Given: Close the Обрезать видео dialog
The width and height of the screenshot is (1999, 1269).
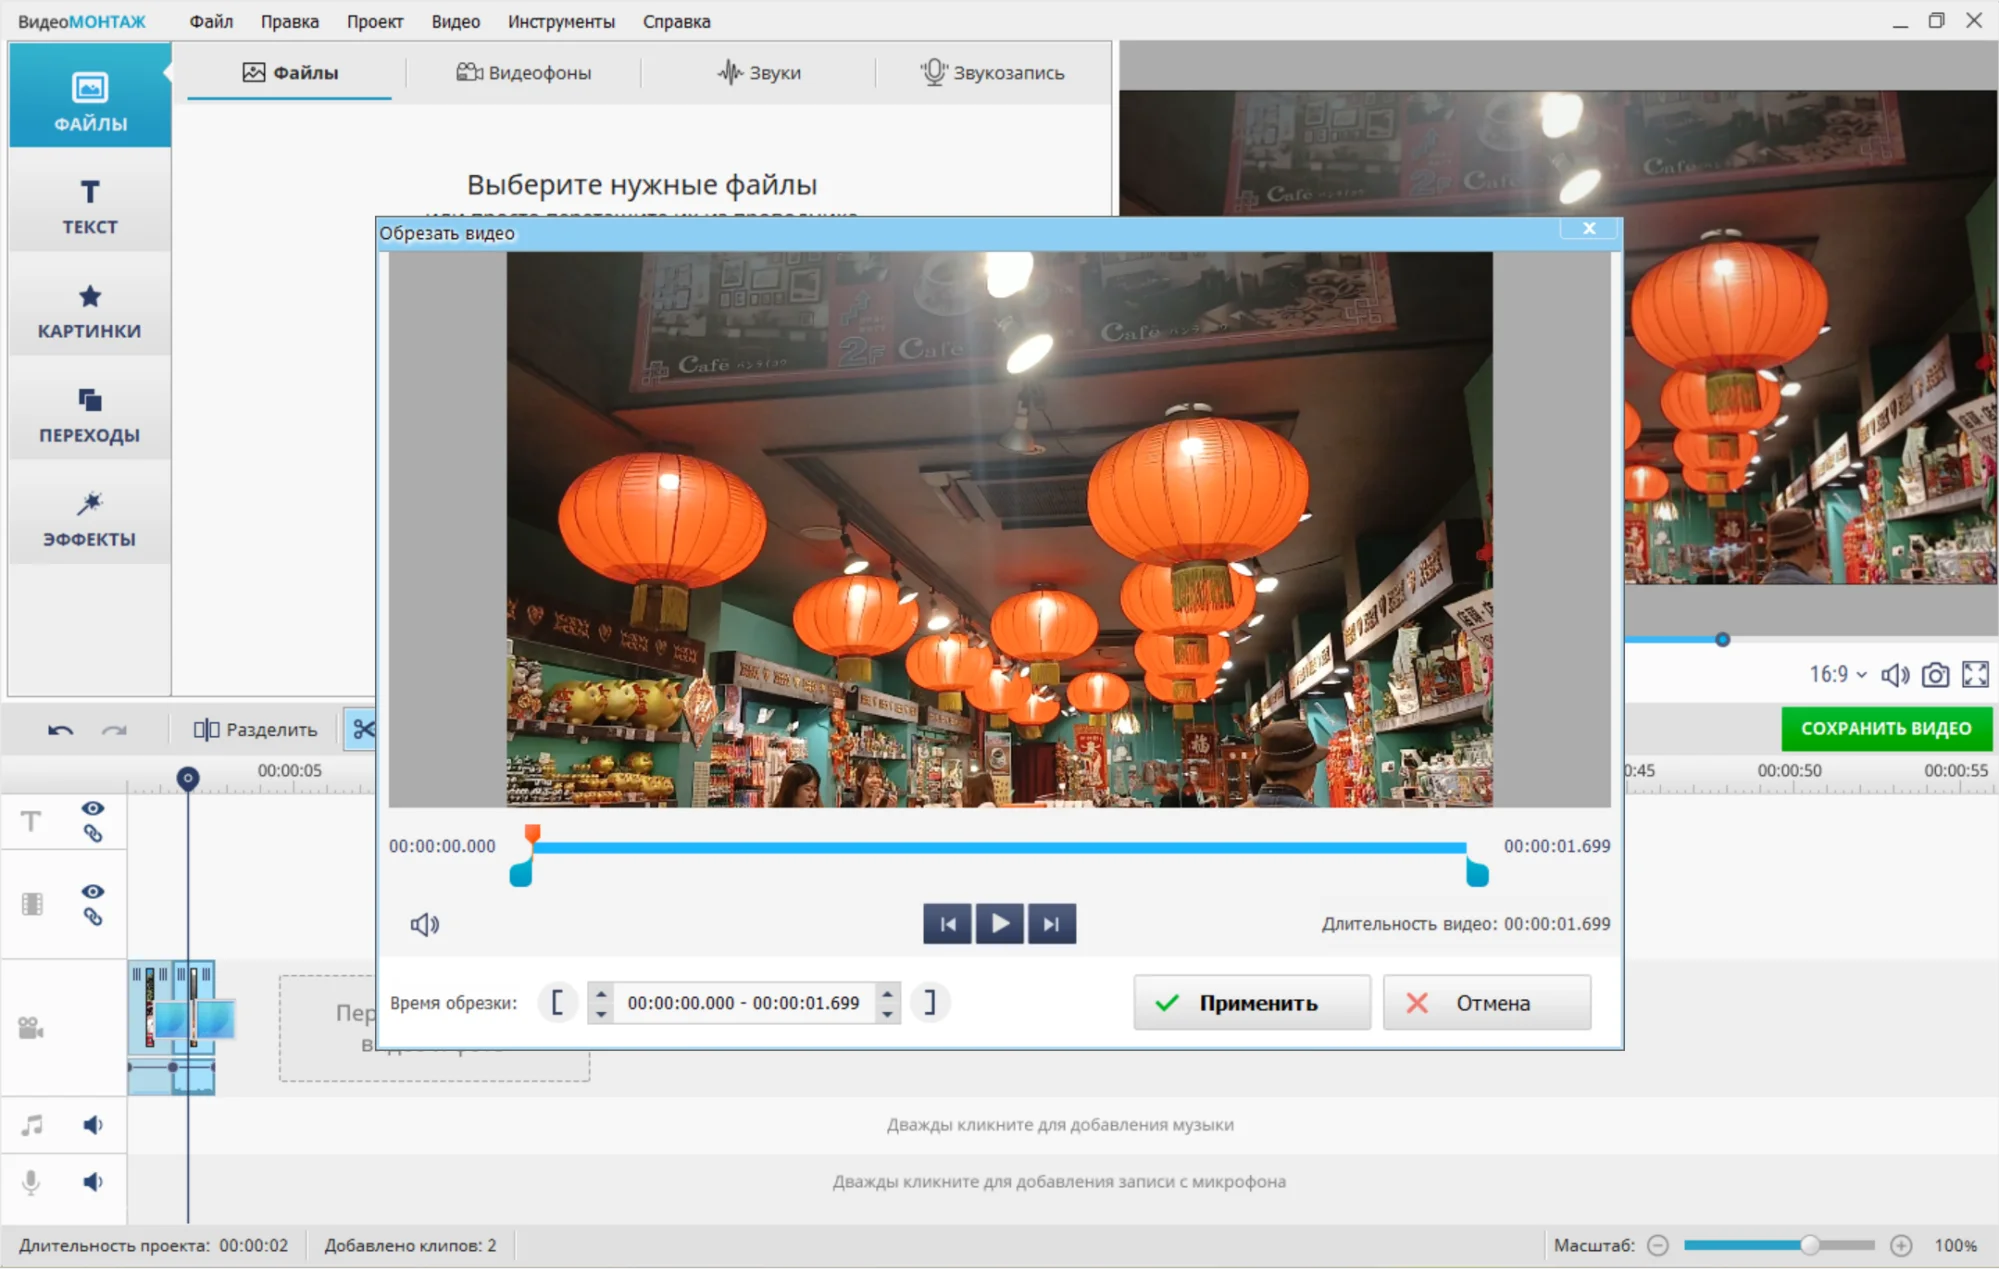Looking at the screenshot, I should [x=1589, y=229].
